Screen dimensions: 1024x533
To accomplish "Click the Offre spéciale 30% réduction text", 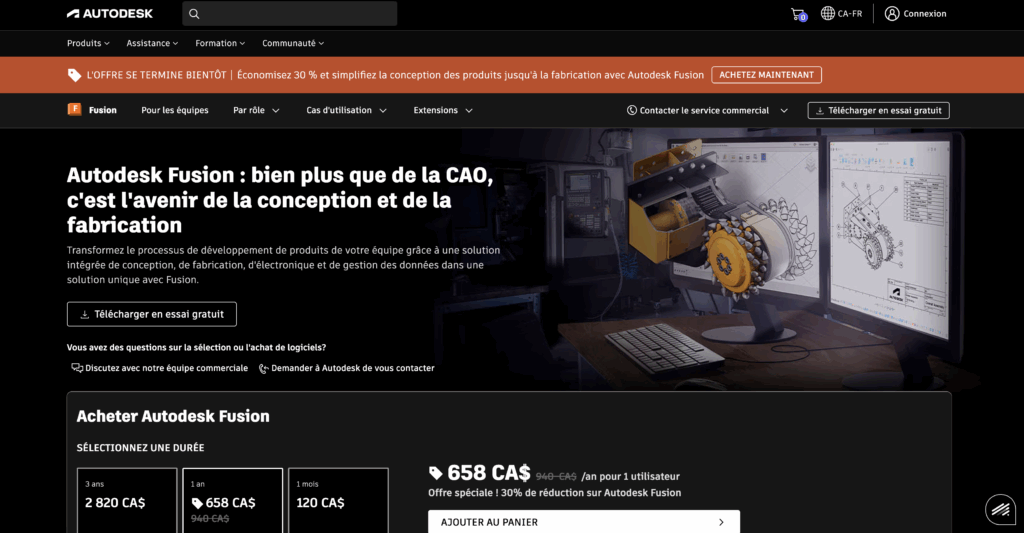I will (554, 493).
